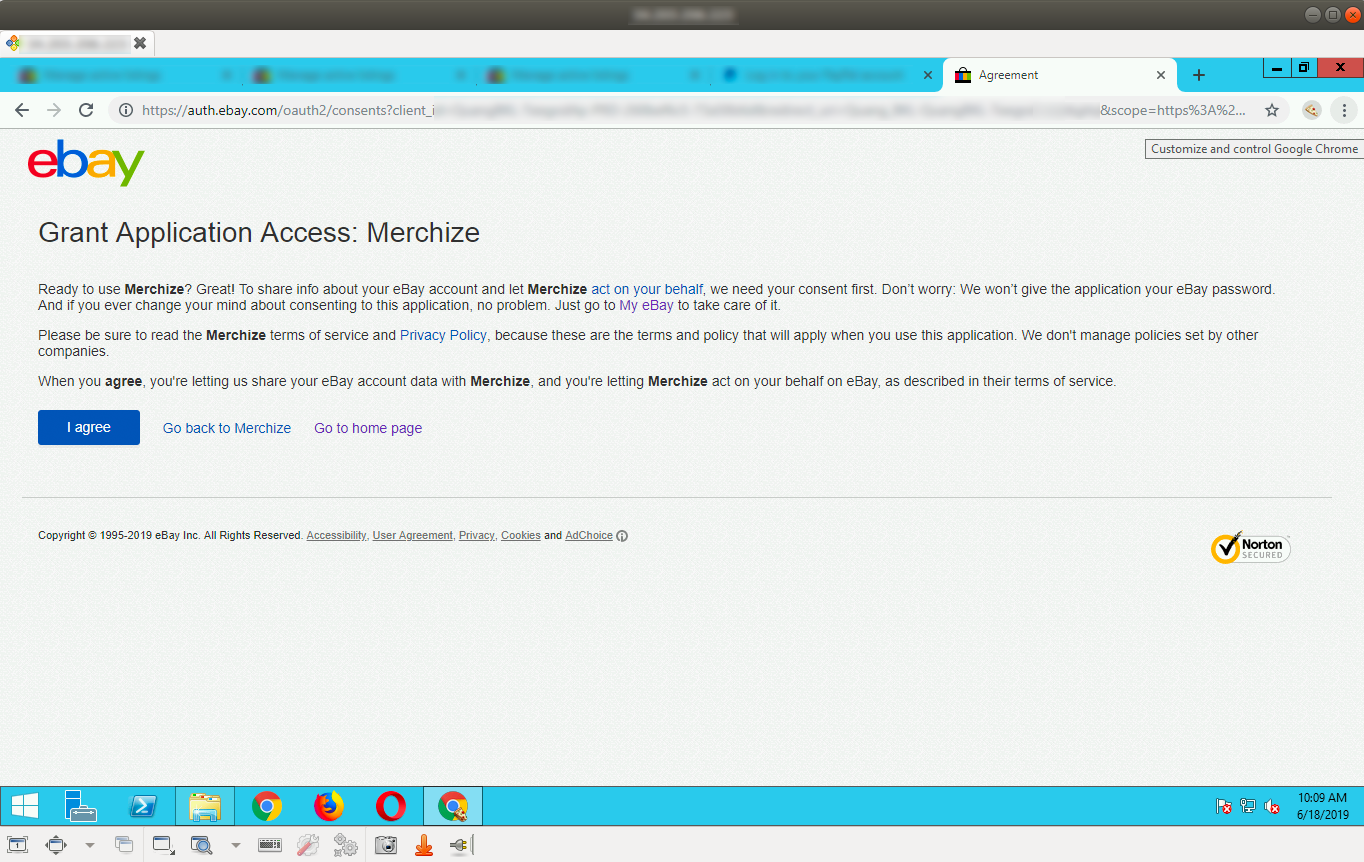Visit the My eBay link
Screen dimensions: 1364x862
click(x=646, y=305)
